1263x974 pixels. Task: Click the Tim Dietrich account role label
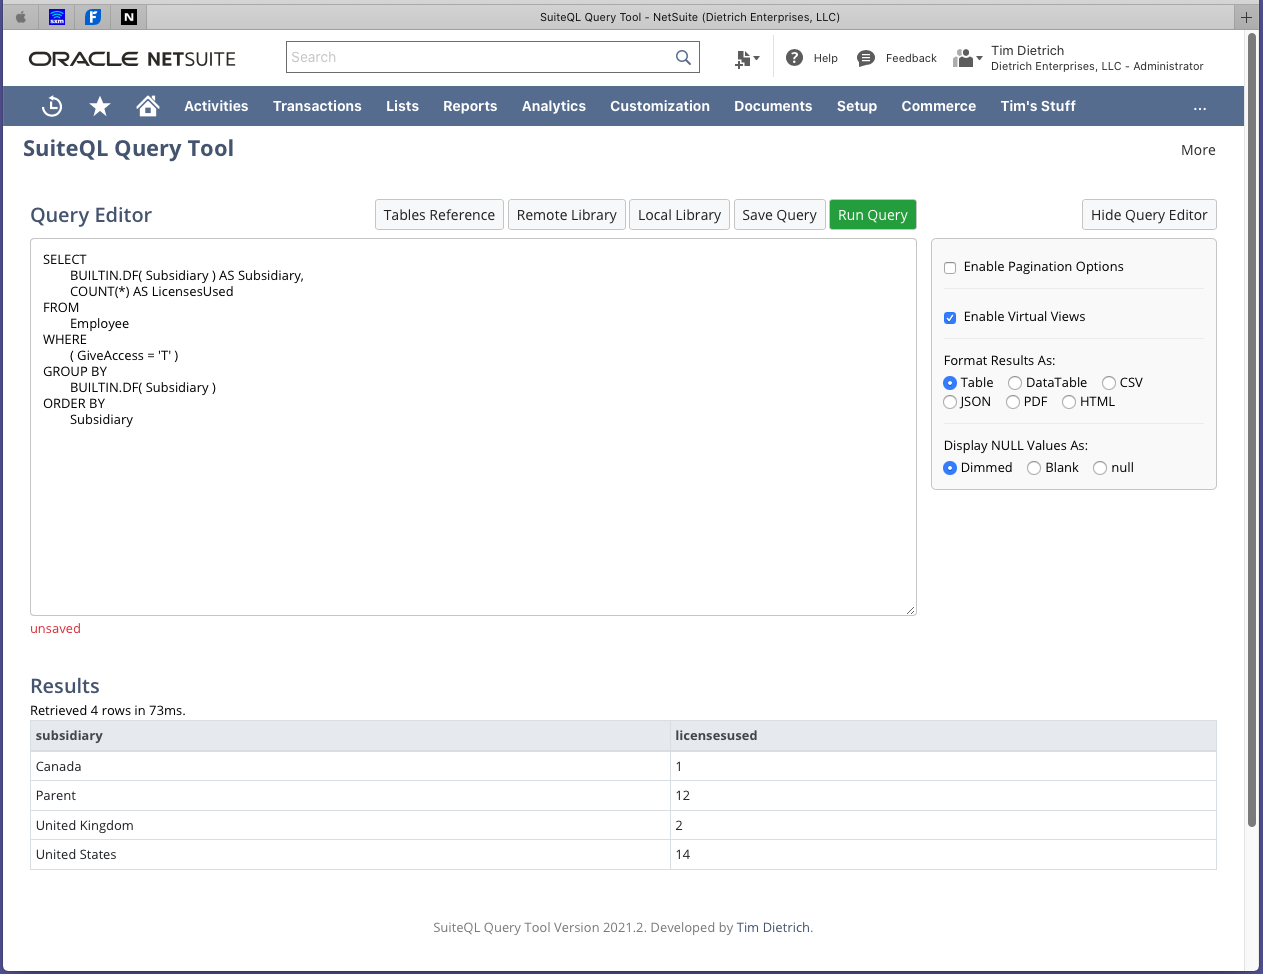tap(1097, 58)
